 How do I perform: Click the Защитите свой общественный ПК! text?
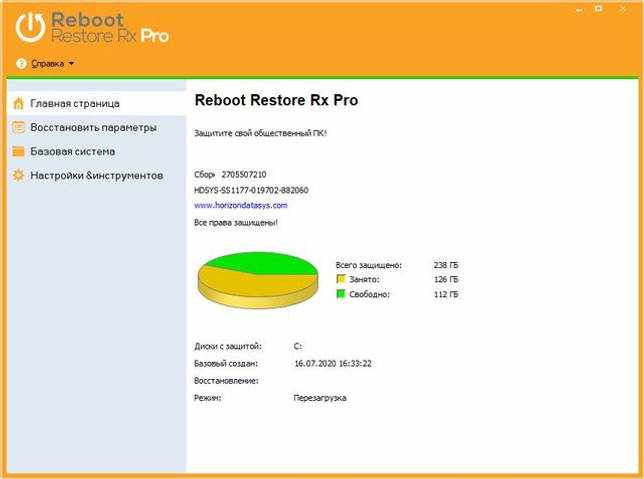[260, 133]
